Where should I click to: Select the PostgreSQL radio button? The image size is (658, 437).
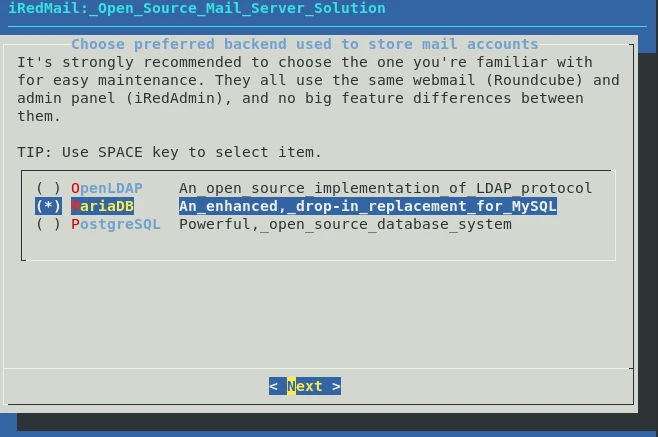click(49, 224)
